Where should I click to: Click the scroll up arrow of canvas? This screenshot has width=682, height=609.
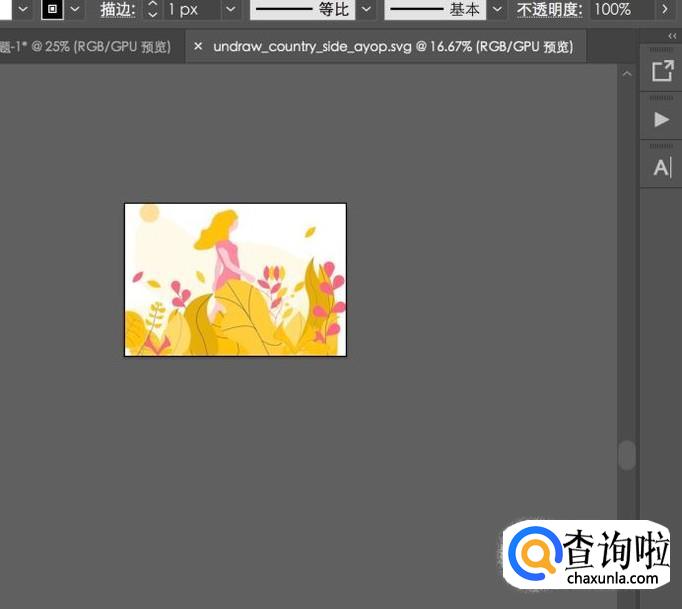point(627,74)
